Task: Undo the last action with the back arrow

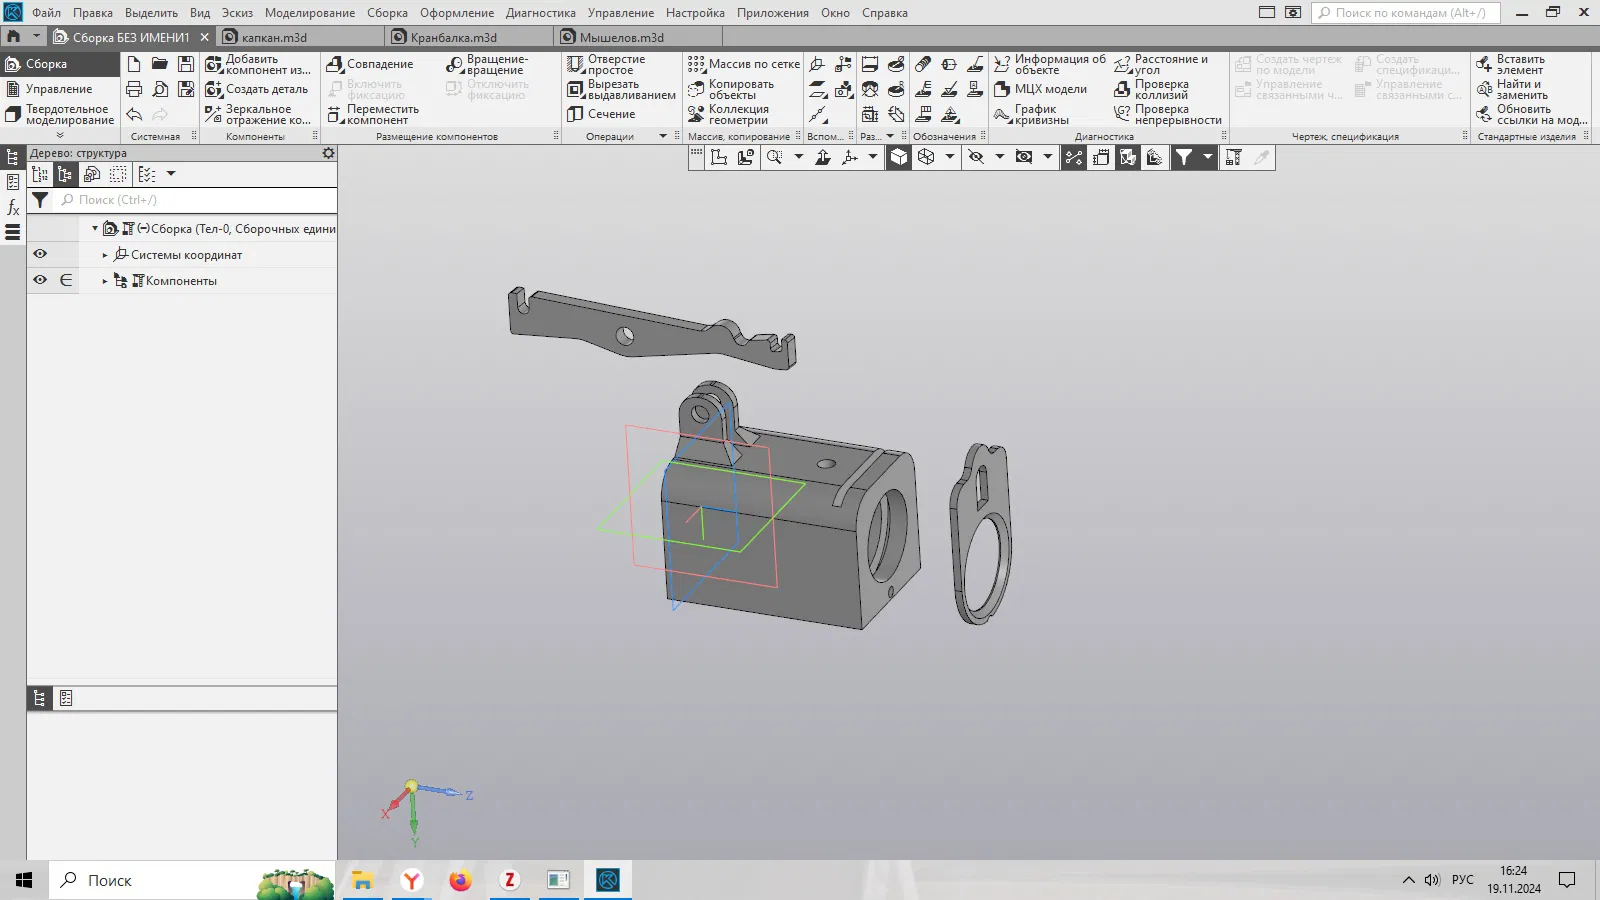Action: [134, 114]
